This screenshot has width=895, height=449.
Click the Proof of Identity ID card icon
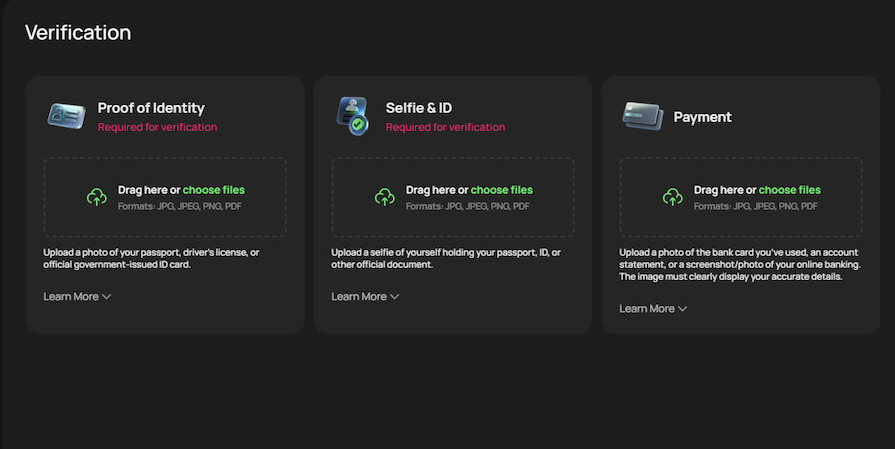tap(66, 116)
